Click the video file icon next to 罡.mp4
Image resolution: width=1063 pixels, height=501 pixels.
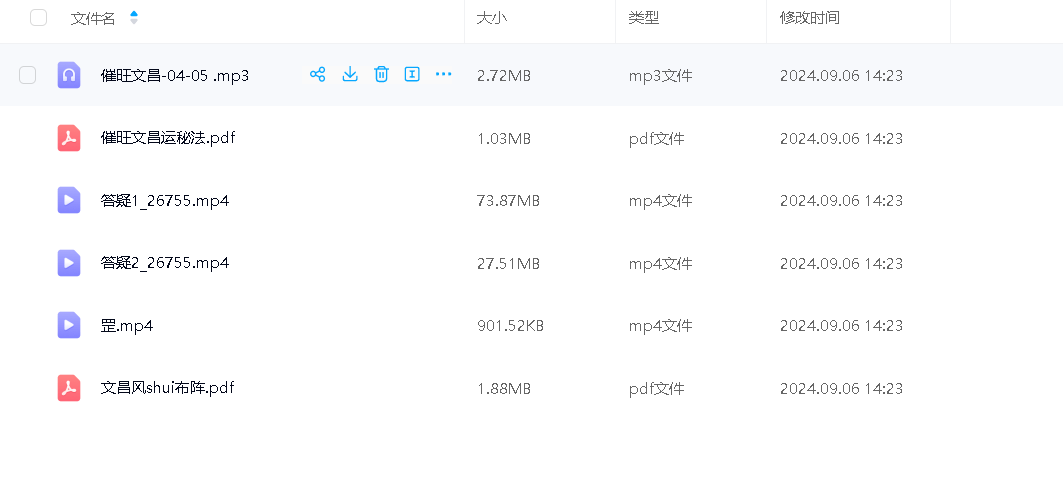69,325
